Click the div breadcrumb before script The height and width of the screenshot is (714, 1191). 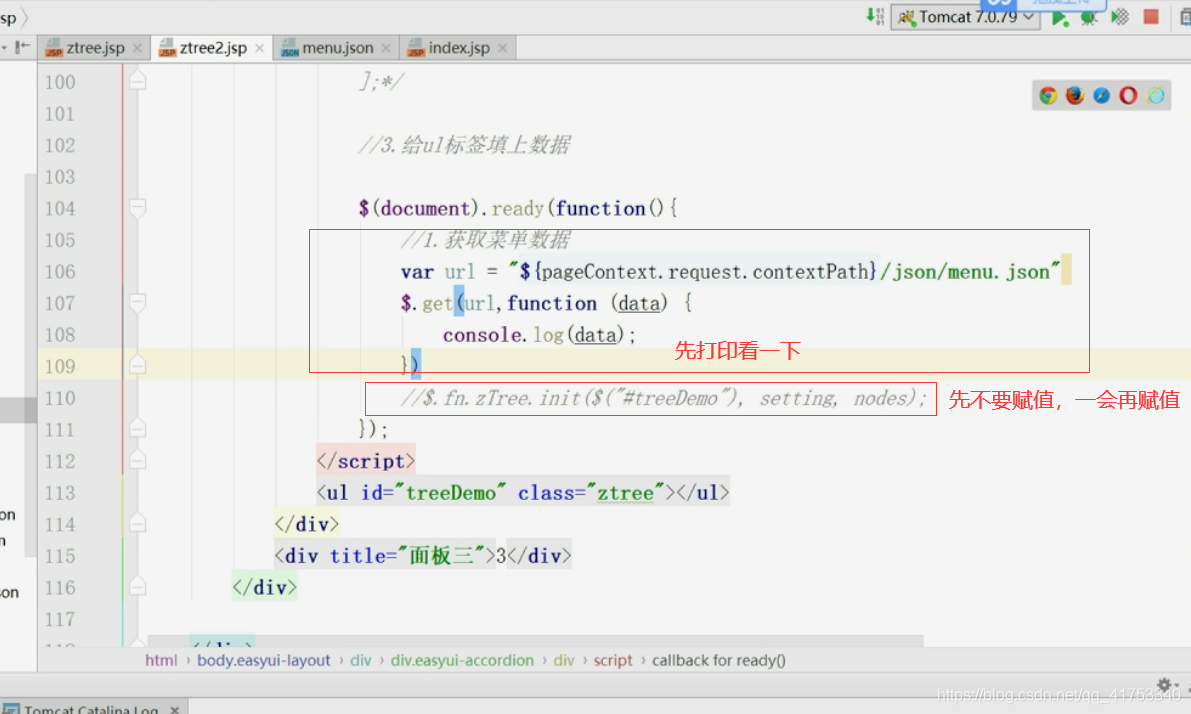(564, 660)
